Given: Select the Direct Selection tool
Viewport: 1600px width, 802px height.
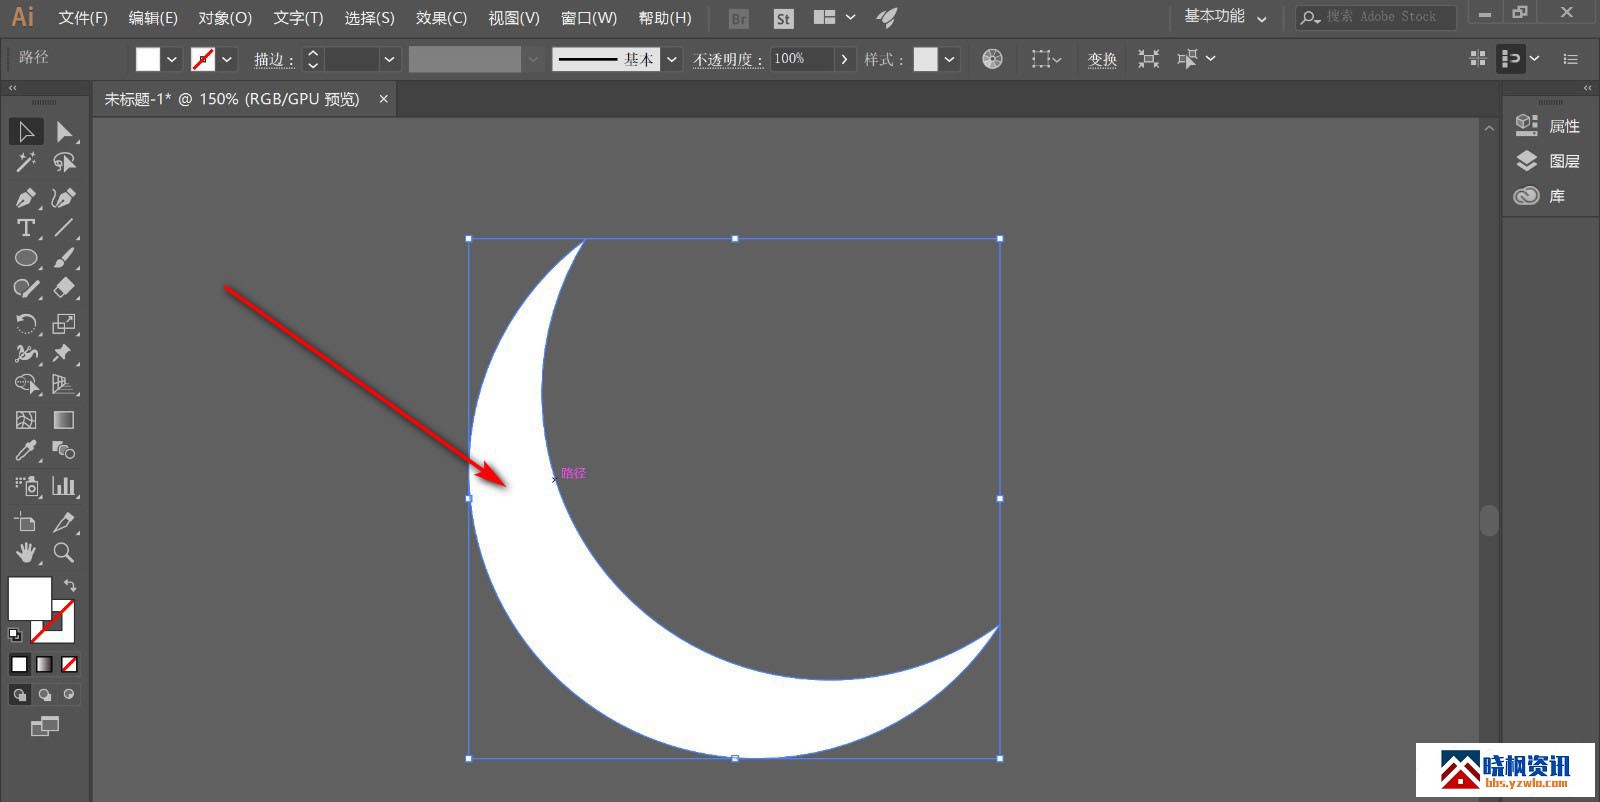Looking at the screenshot, I should [x=63, y=132].
